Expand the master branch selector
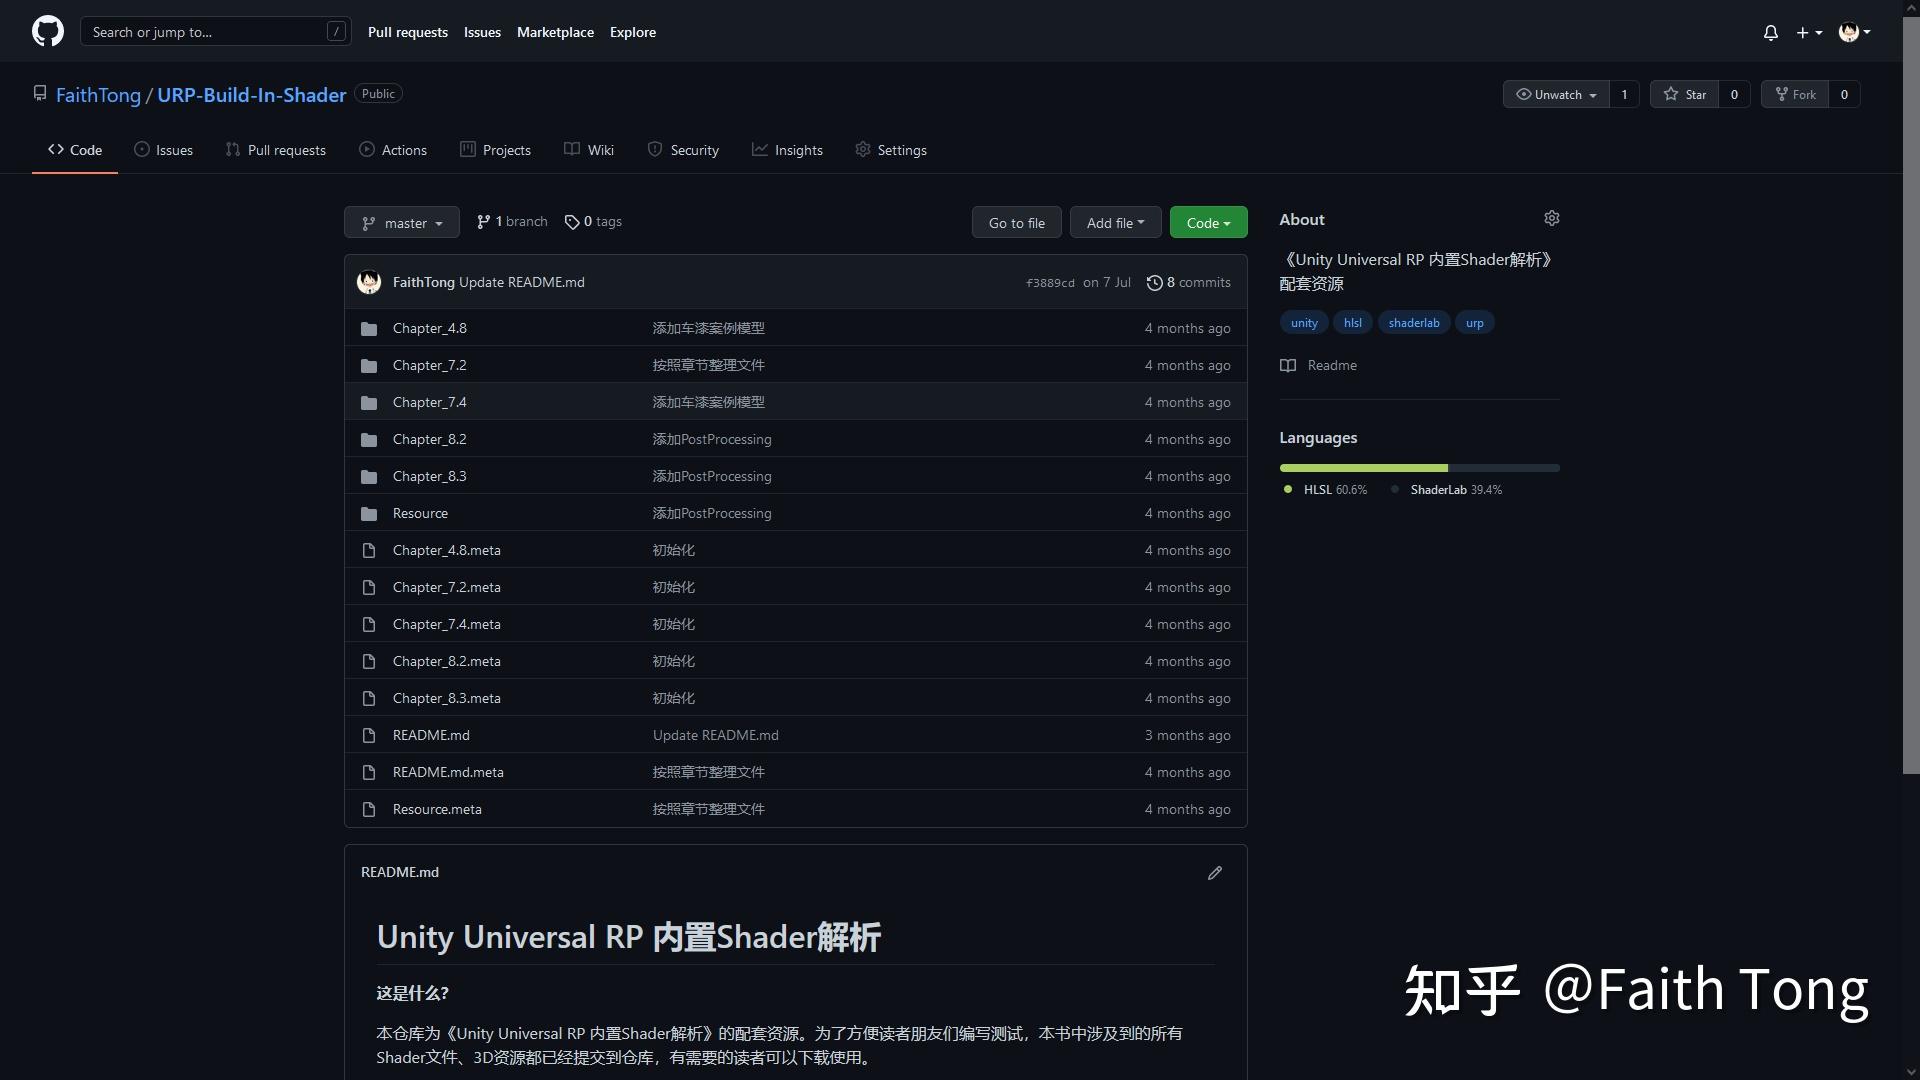Screen dimensions: 1920x1080 tap(401, 222)
